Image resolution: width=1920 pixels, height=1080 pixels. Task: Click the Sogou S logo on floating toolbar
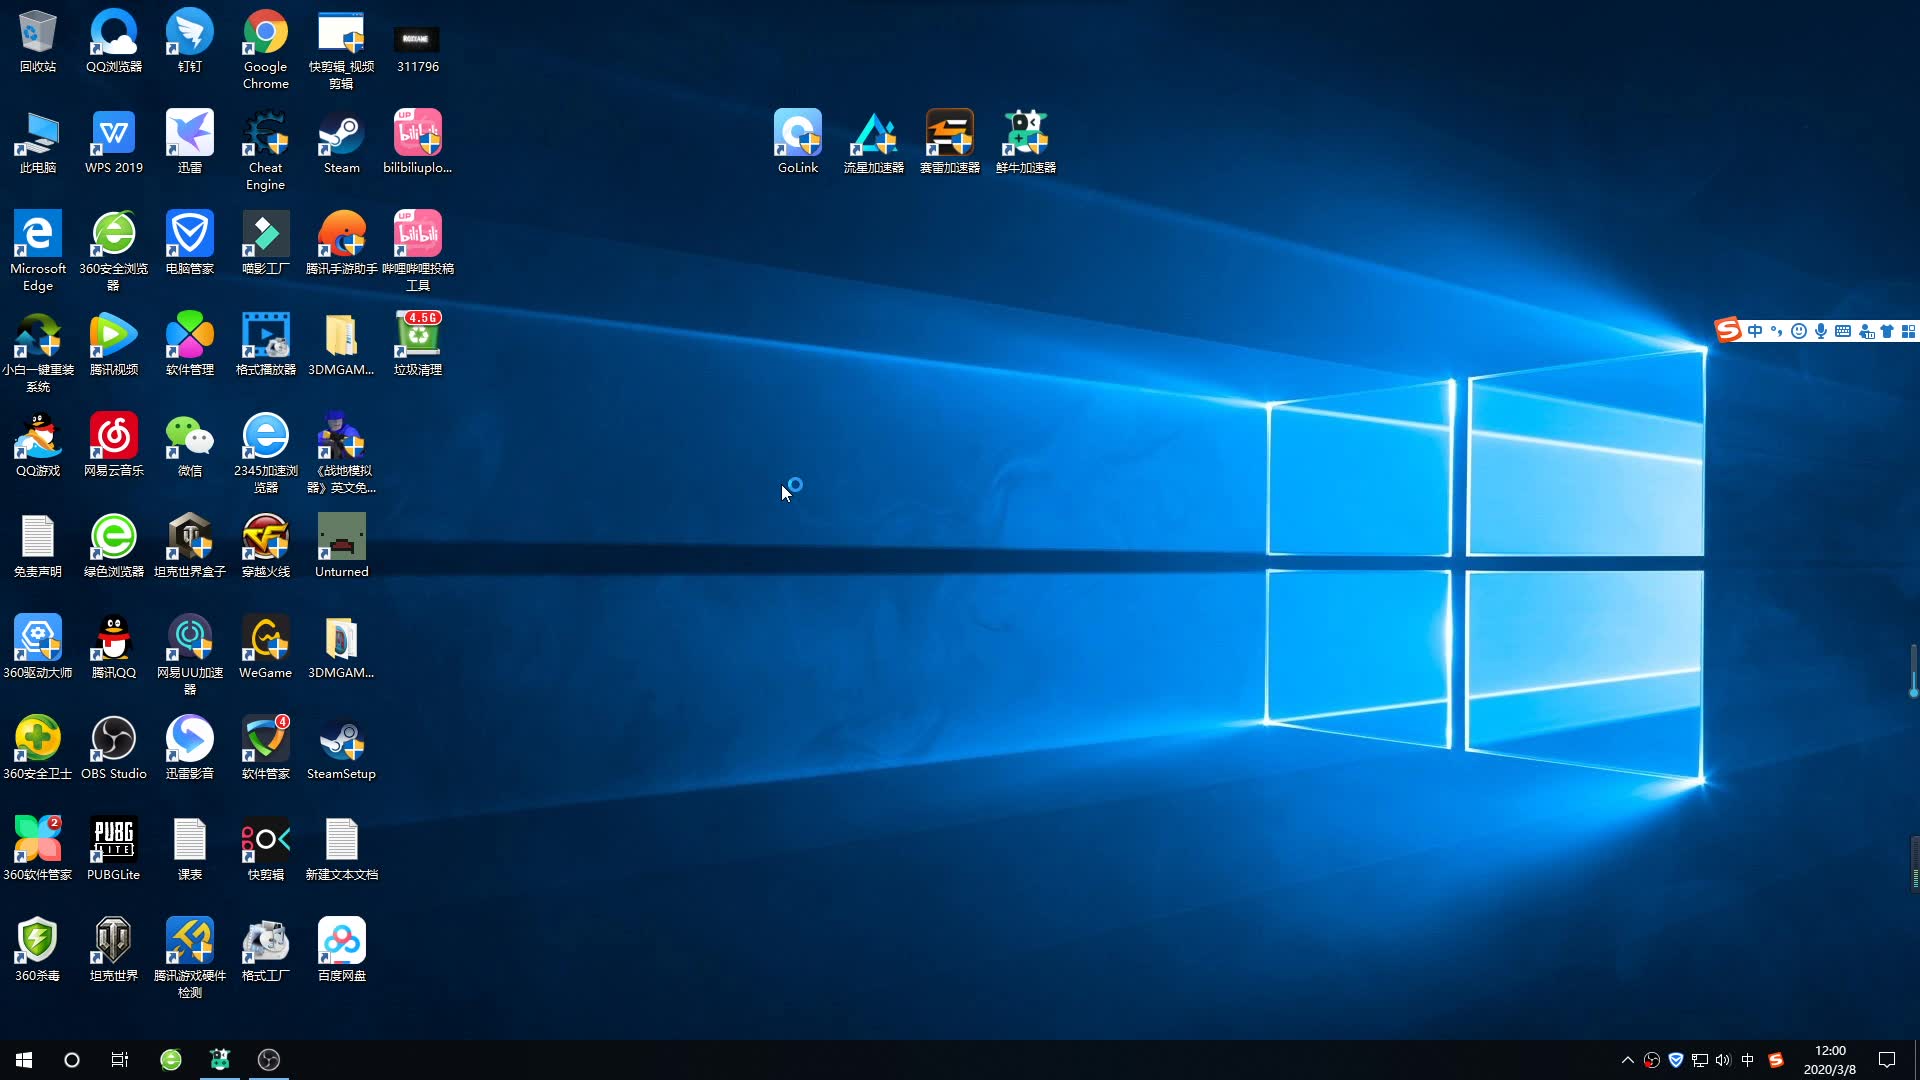pos(1728,330)
